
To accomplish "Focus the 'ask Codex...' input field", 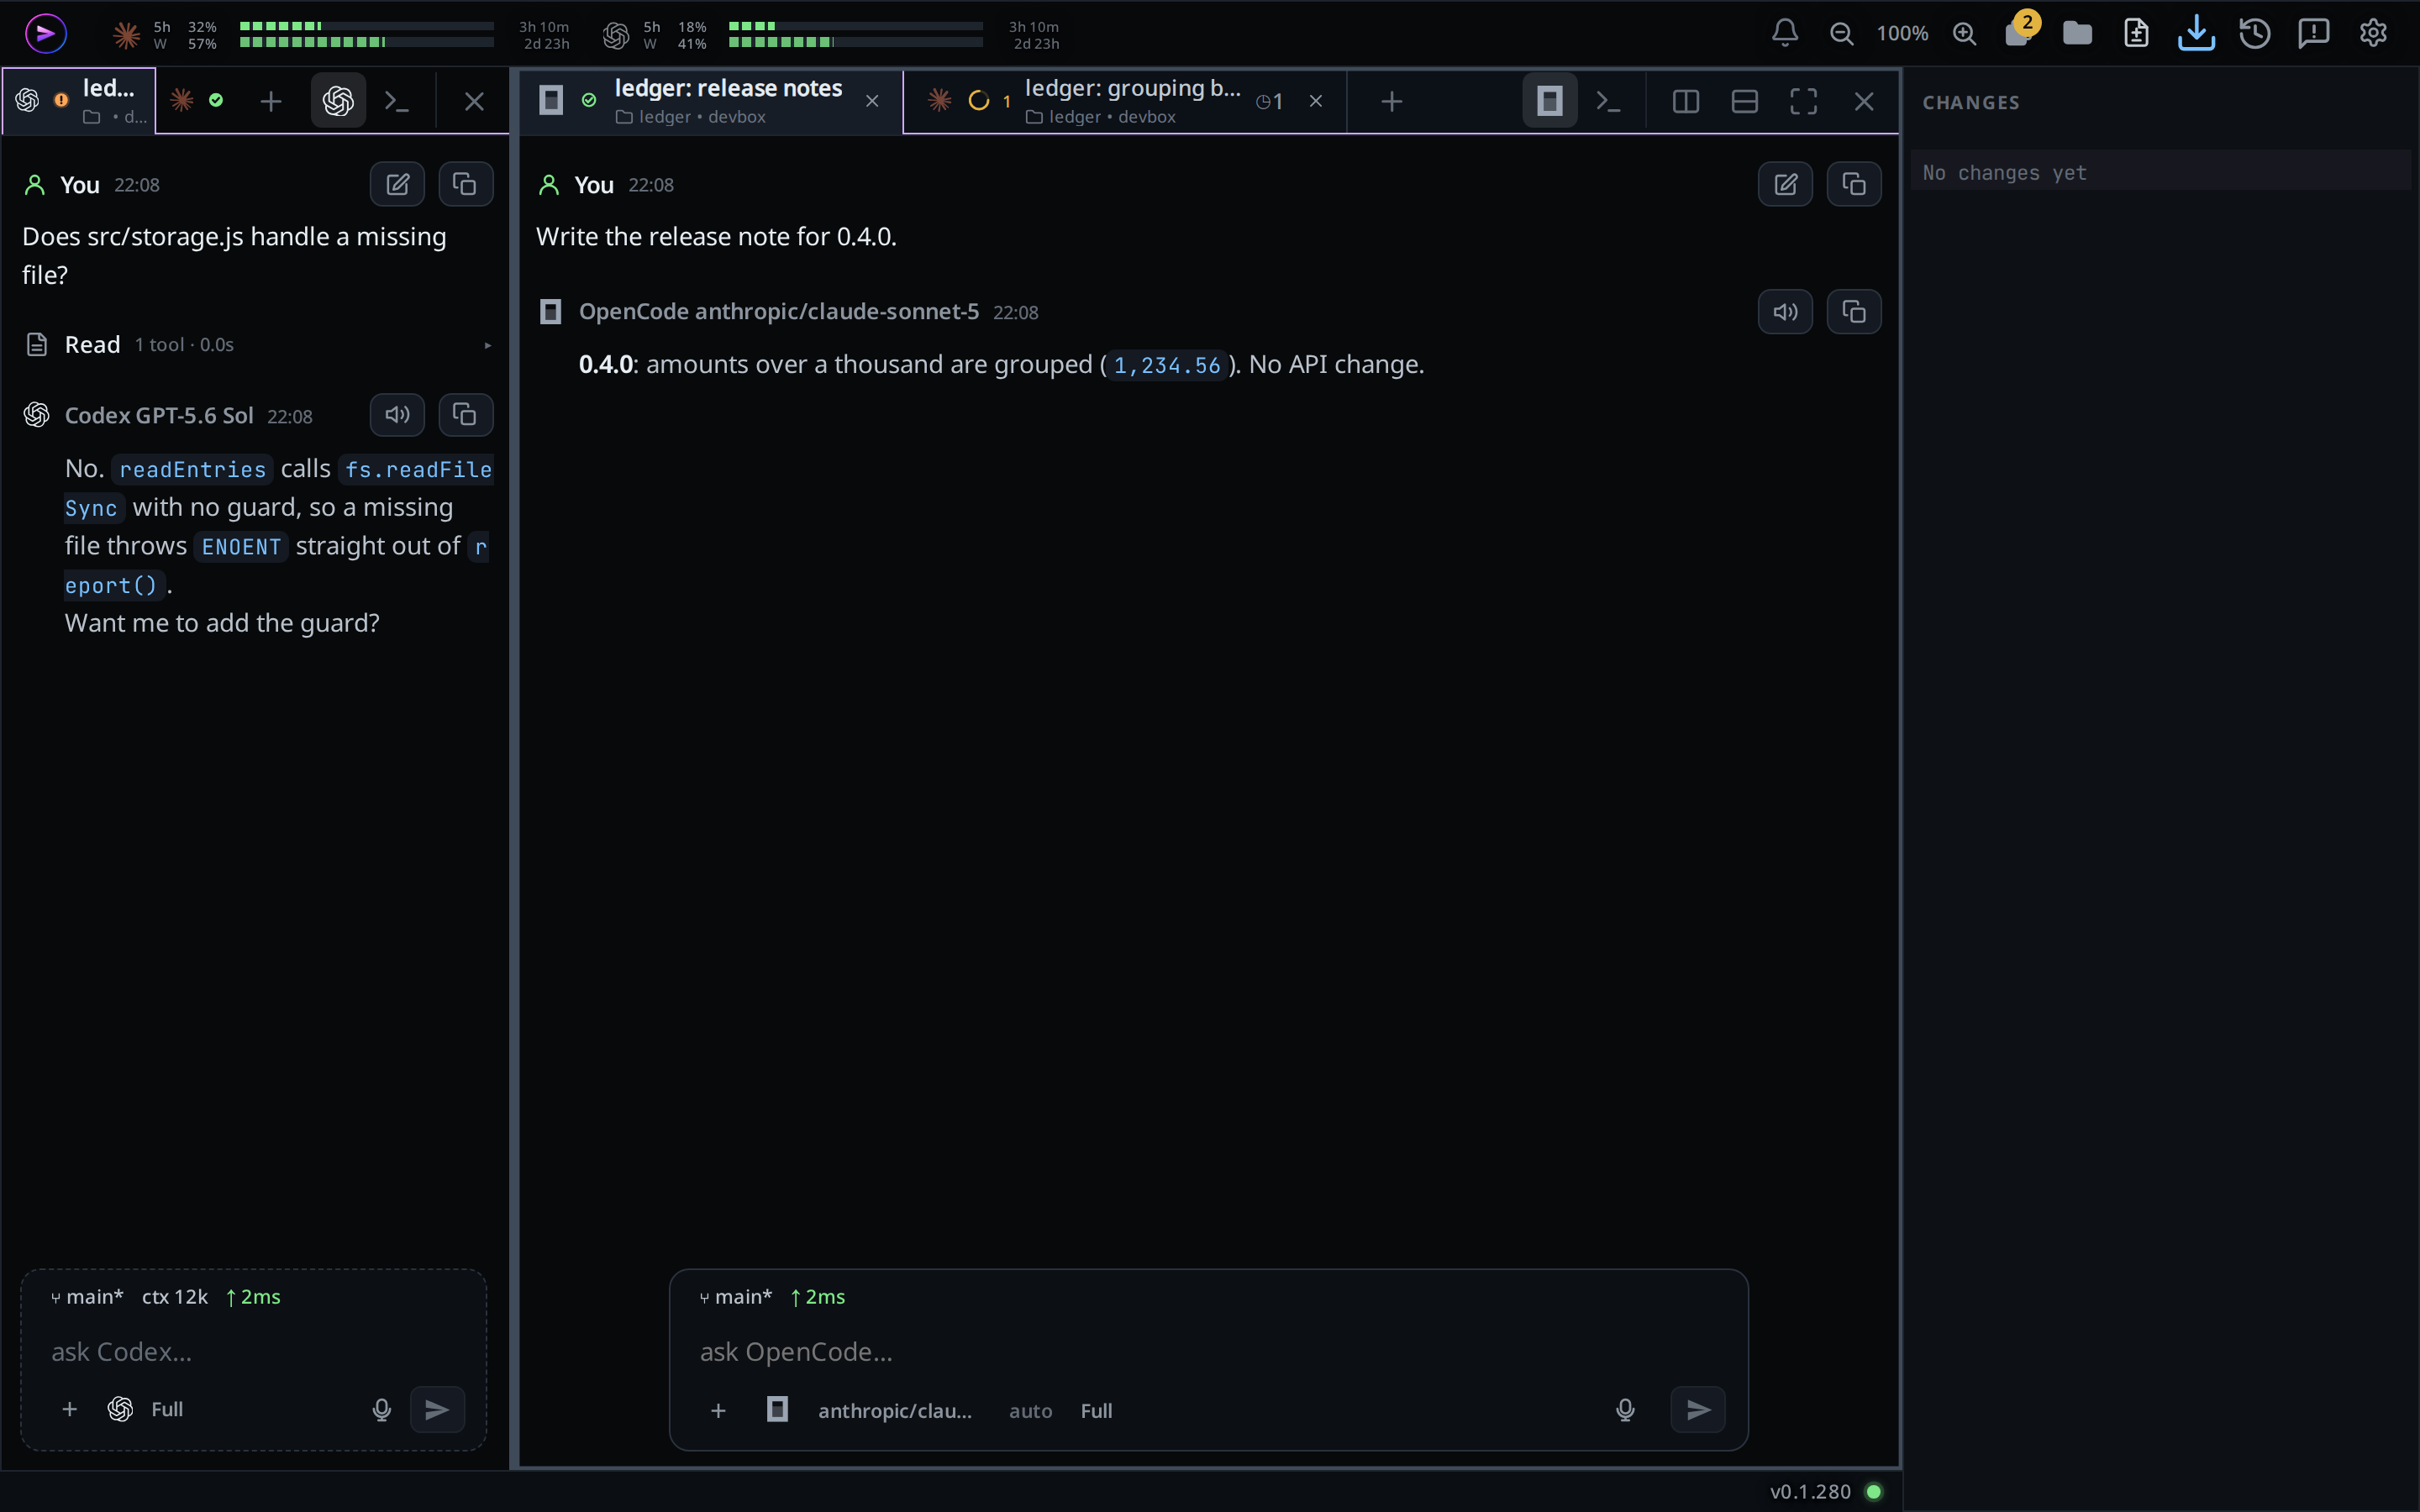I will tap(253, 1352).
